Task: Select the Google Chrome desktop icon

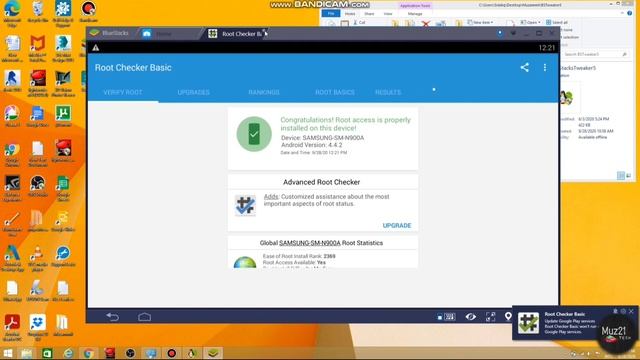Action: tap(12, 155)
